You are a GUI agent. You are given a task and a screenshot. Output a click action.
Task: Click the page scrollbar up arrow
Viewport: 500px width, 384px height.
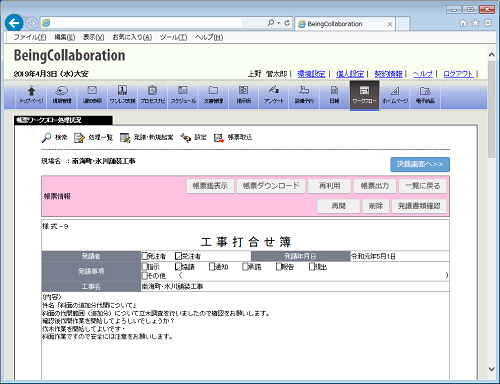click(492, 55)
